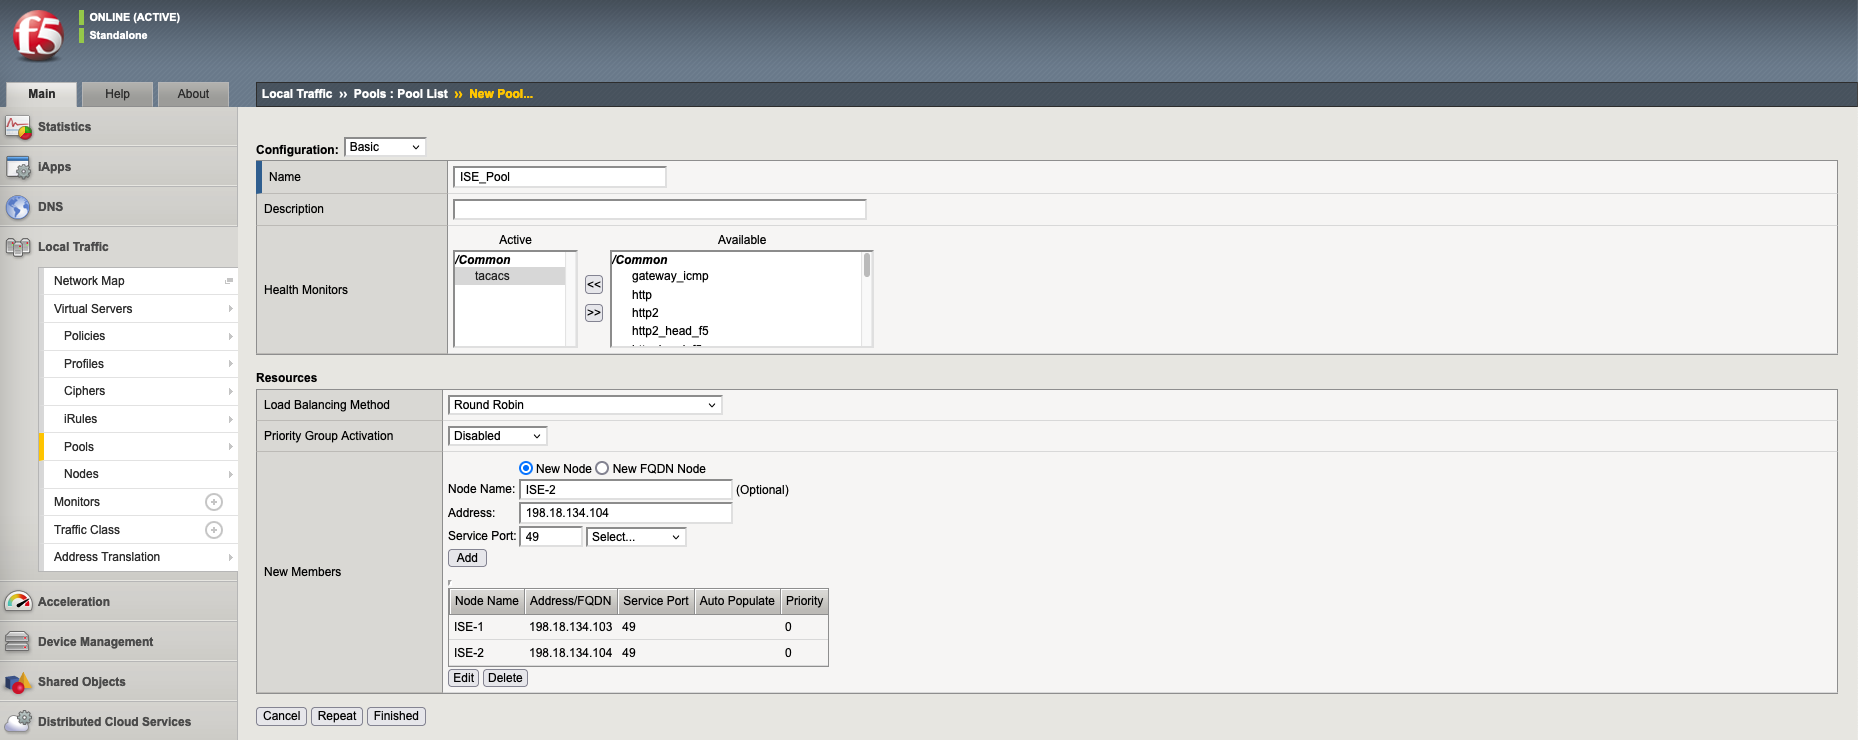Click the DNS globe icon

pos(18,207)
